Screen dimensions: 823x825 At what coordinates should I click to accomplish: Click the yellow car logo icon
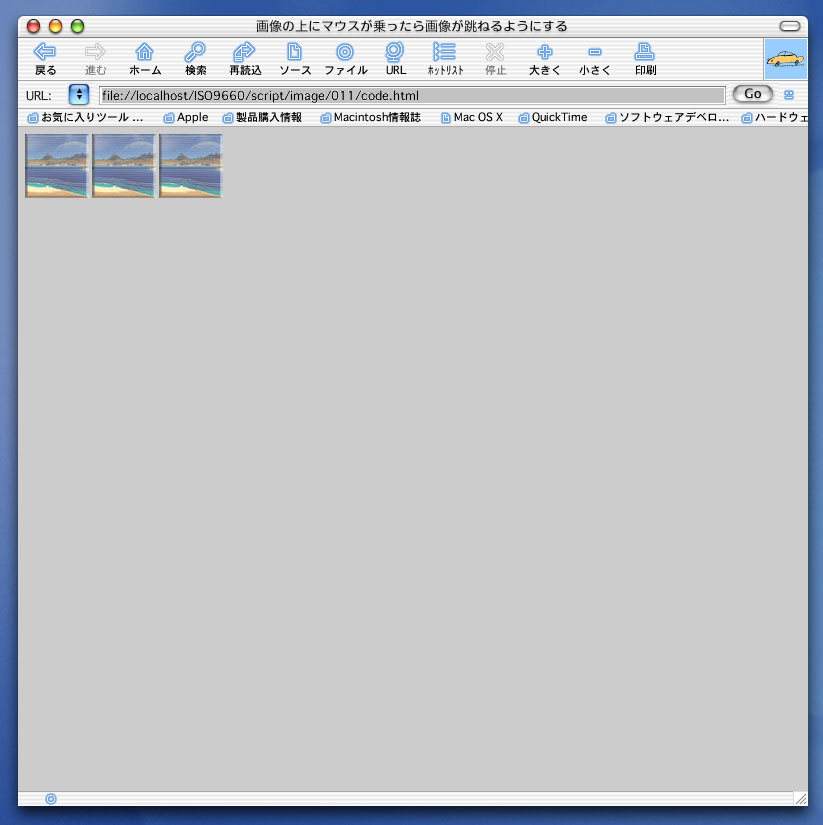(786, 58)
